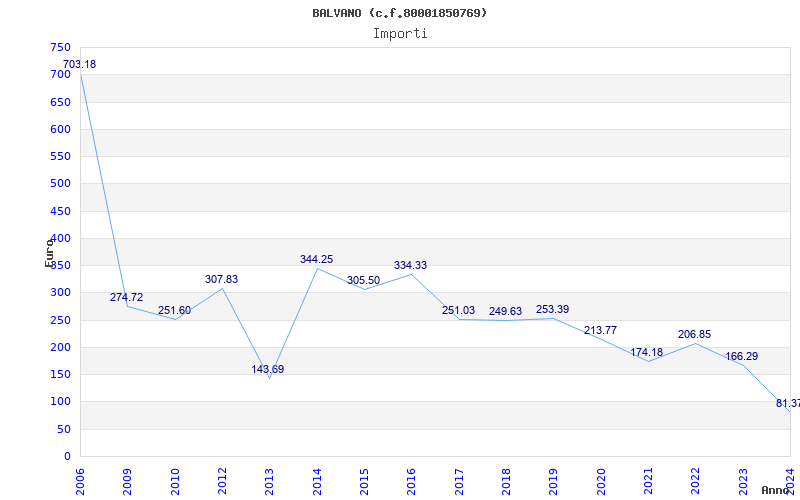This screenshot has width=800, height=500.
Task: Click the 650 Euro axis value
Action: coord(60,102)
